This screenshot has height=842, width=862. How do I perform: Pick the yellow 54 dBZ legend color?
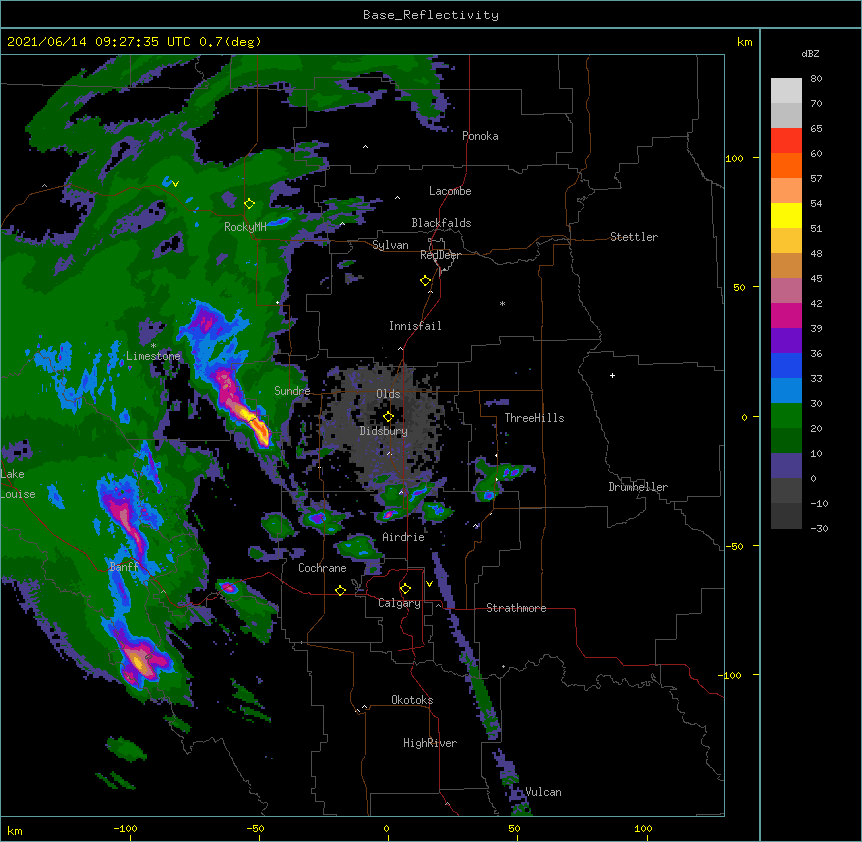click(x=786, y=215)
